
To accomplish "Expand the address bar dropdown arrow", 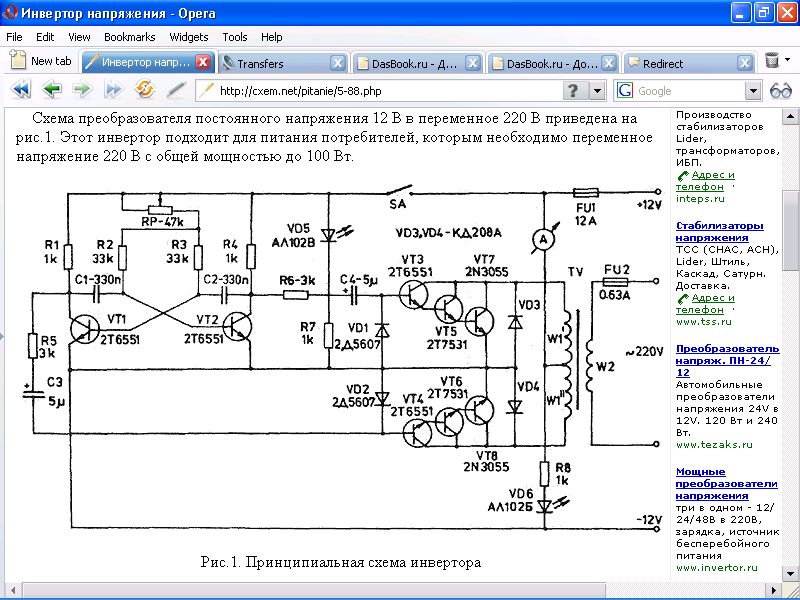I will point(597,91).
